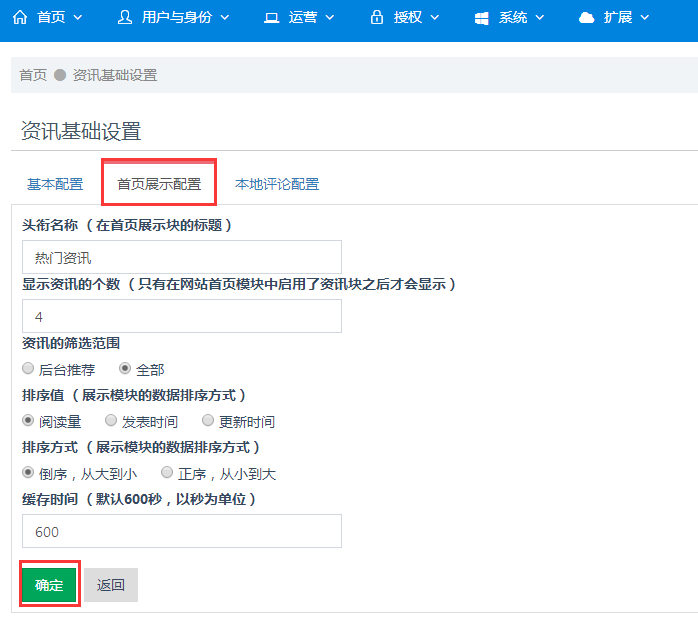Select 更新时间 as sort value
Image resolution: width=698 pixels, height=619 pixels.
tap(208, 421)
